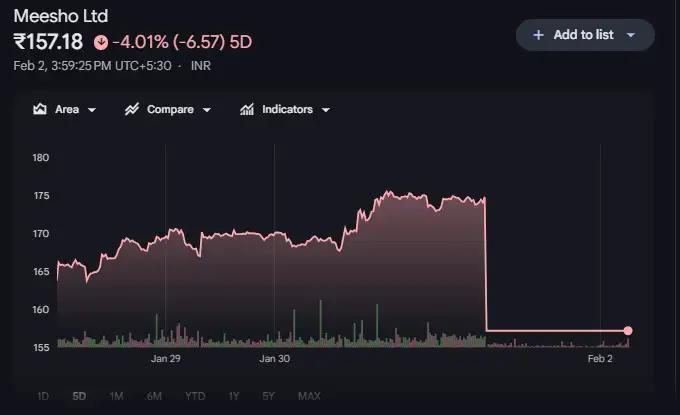Switch to the MAX time range
Image resolution: width=680 pixels, height=415 pixels.
(309, 396)
